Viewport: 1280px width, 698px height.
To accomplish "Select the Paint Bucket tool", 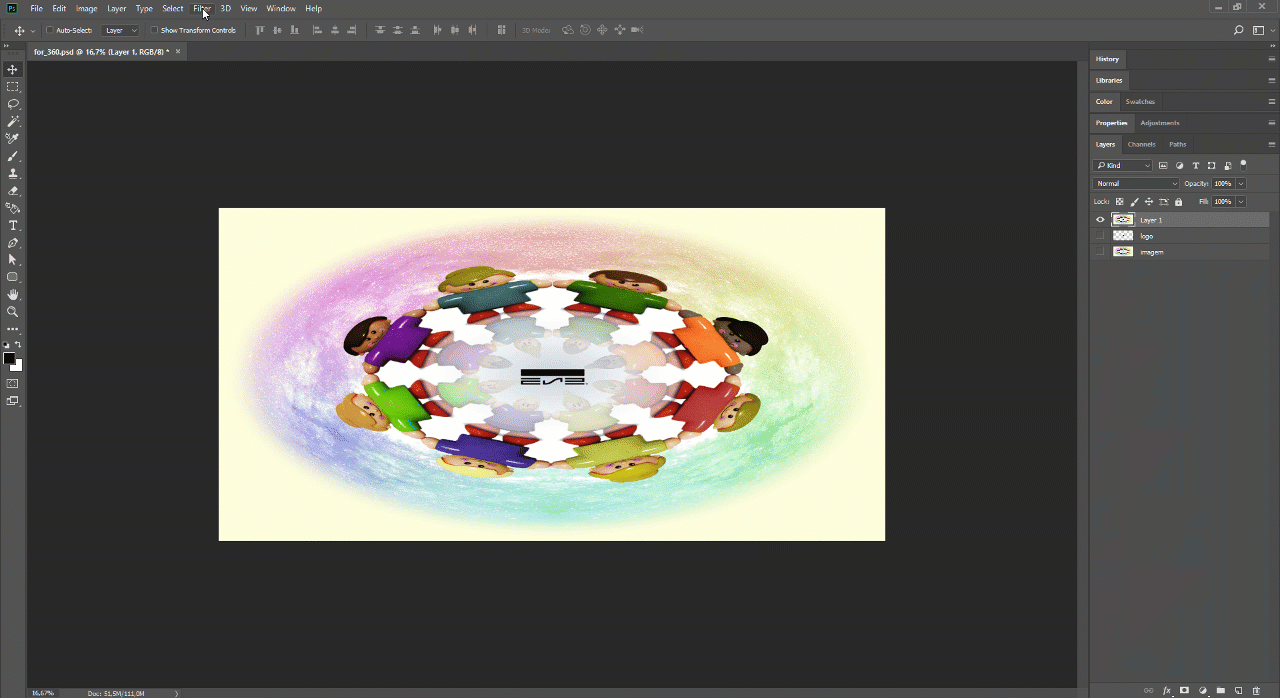I will pos(13,208).
